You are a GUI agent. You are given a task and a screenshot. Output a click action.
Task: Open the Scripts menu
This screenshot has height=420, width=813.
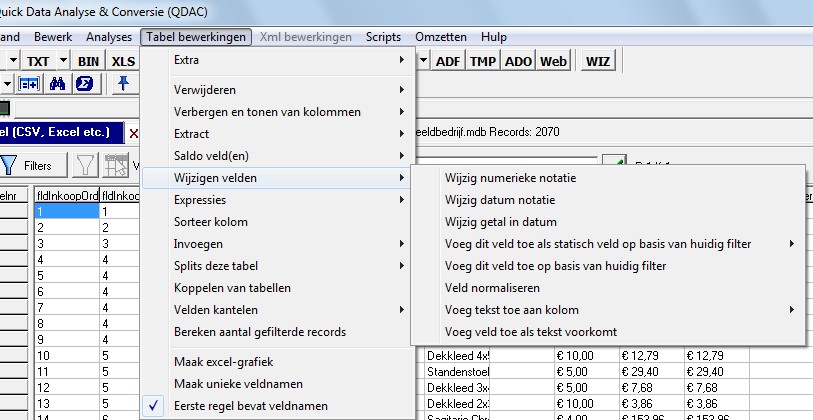coord(383,37)
